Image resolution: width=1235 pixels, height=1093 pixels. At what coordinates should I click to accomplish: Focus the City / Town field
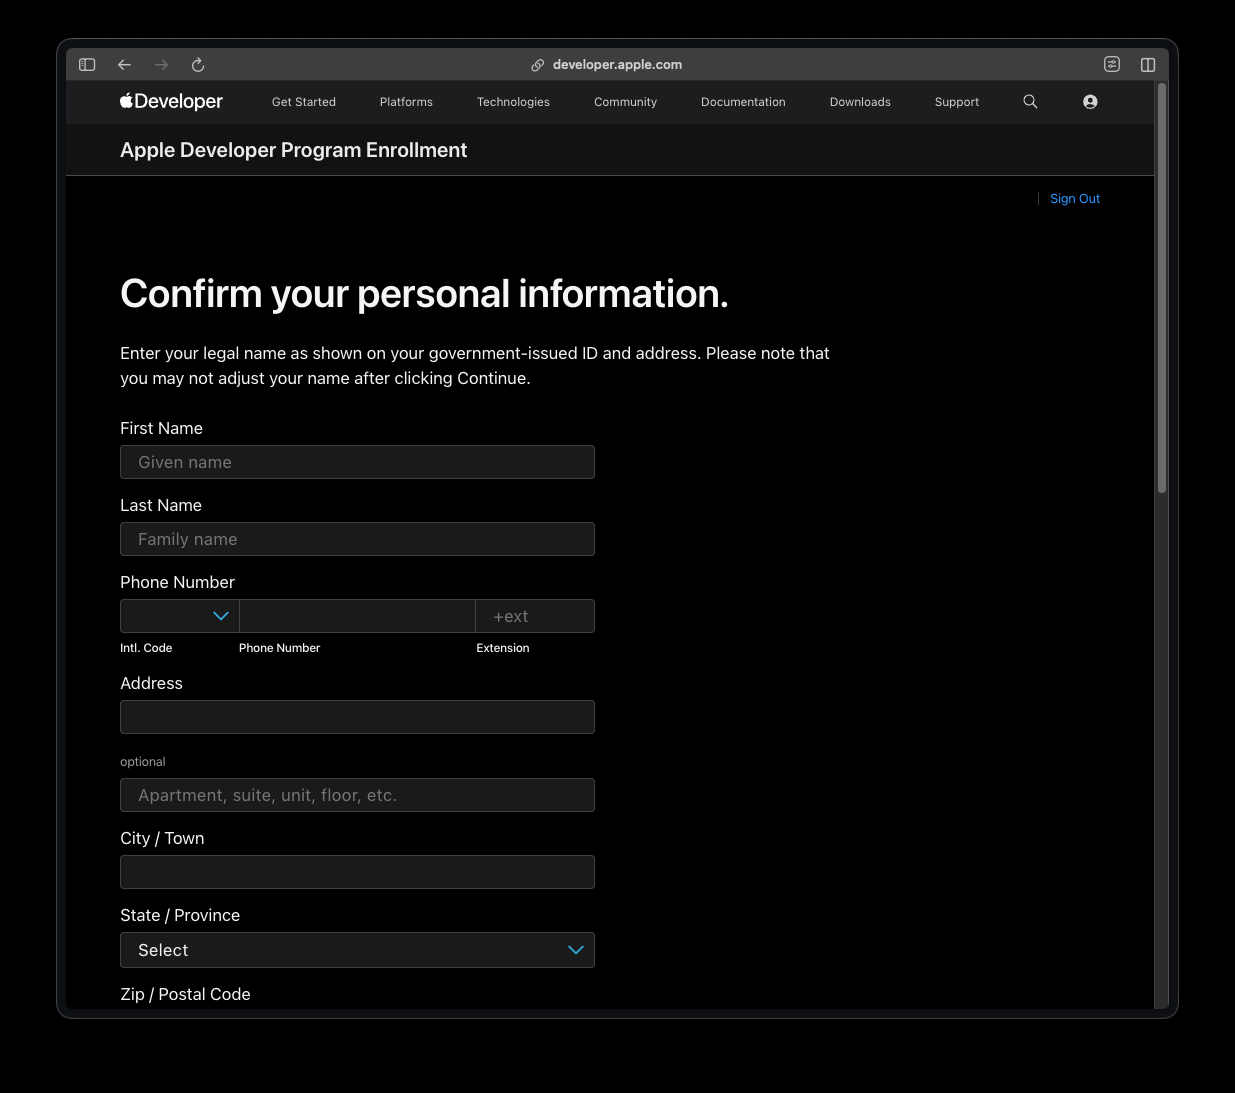pyautogui.click(x=357, y=872)
